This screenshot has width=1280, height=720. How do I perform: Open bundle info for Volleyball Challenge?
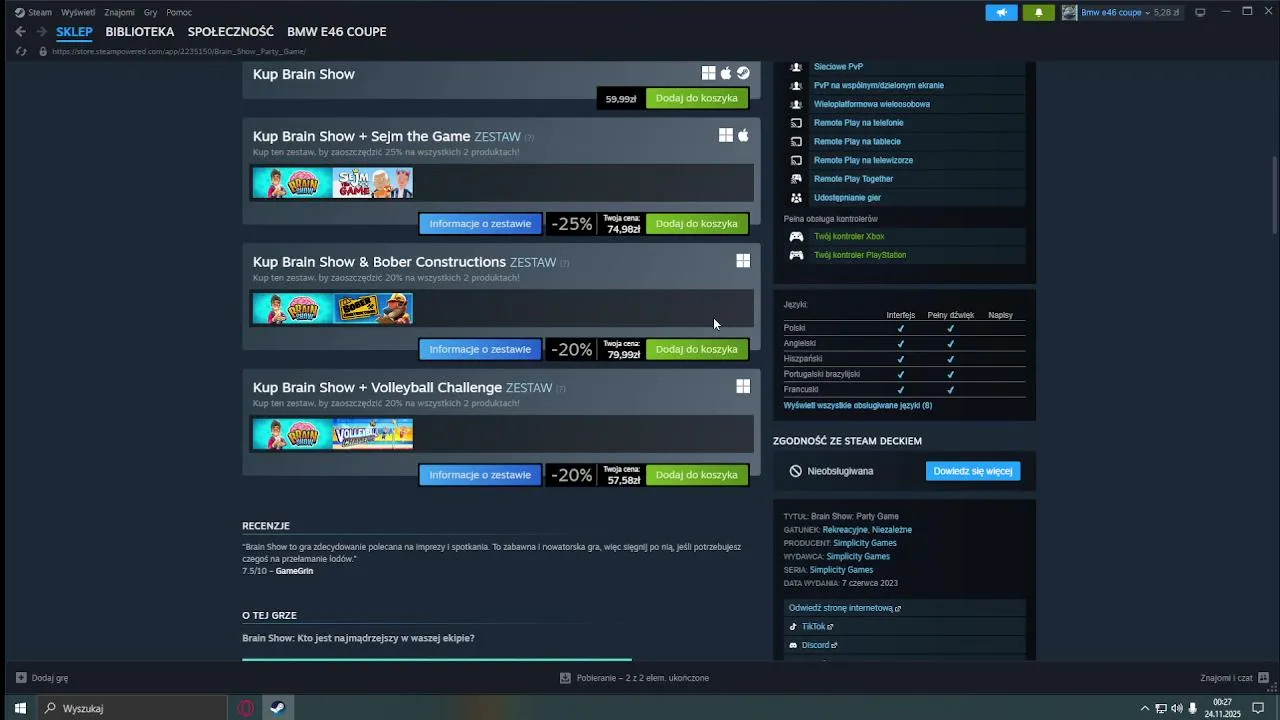[x=480, y=475]
